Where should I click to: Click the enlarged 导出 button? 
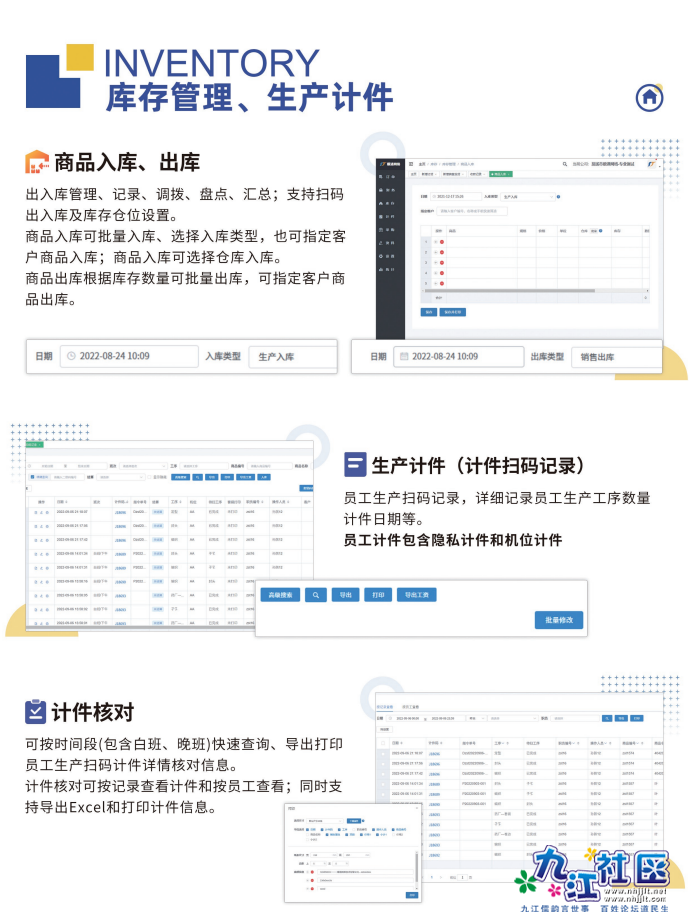[x=346, y=595]
